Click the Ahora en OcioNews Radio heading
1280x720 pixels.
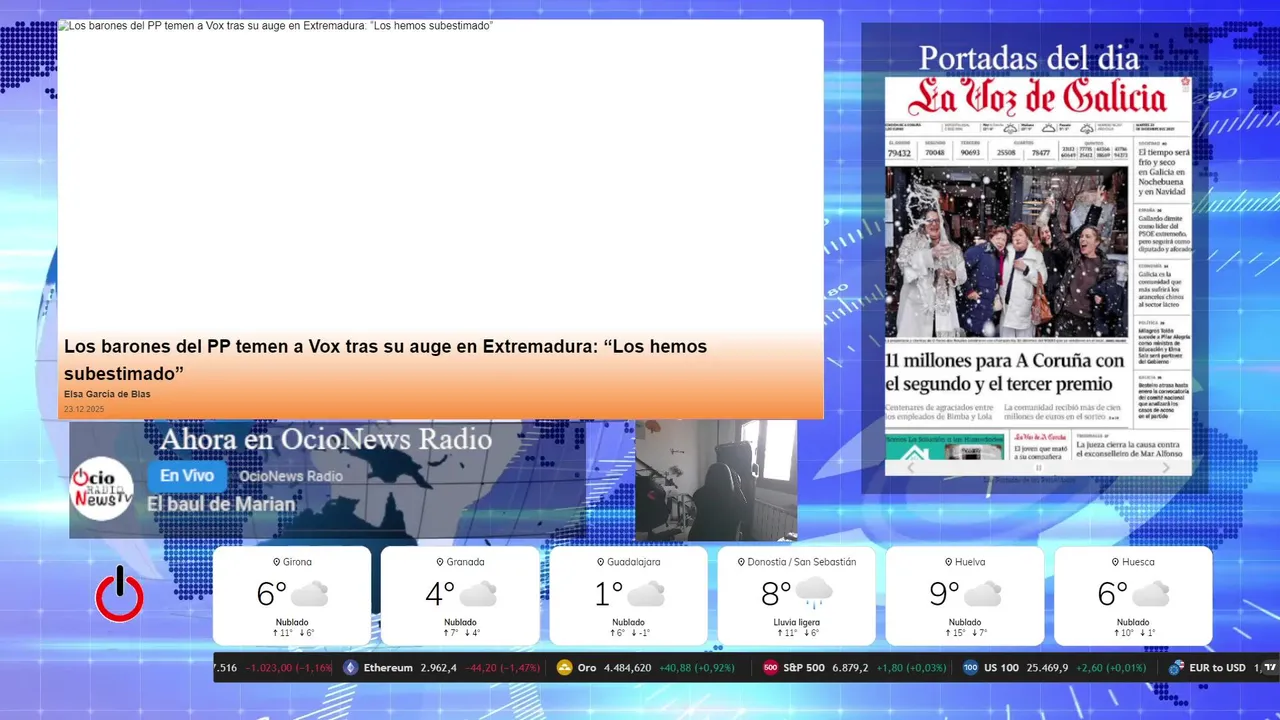(326, 440)
